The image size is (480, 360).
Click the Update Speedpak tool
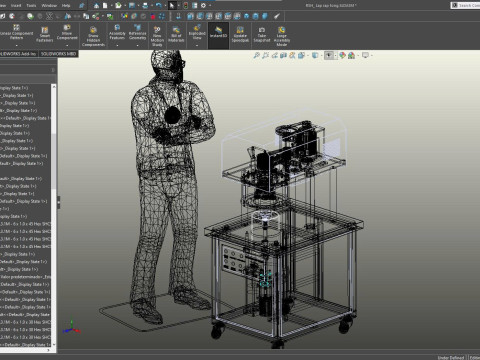click(240, 35)
